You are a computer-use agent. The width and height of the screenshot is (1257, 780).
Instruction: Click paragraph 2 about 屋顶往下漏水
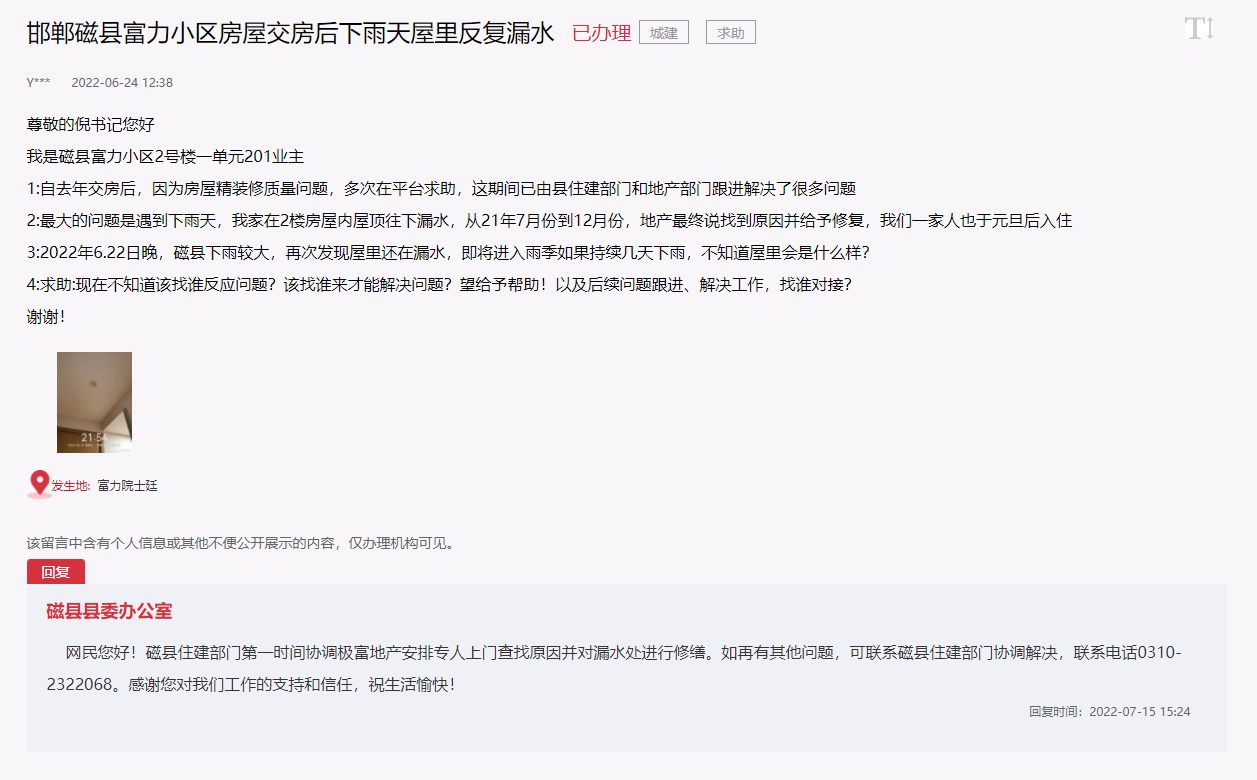pyautogui.click(x=549, y=221)
